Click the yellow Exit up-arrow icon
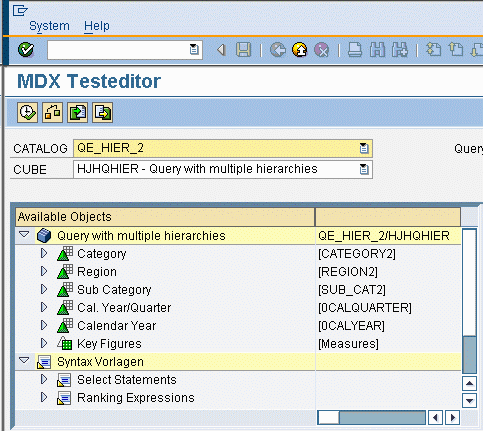483x431 pixels. (x=300, y=50)
